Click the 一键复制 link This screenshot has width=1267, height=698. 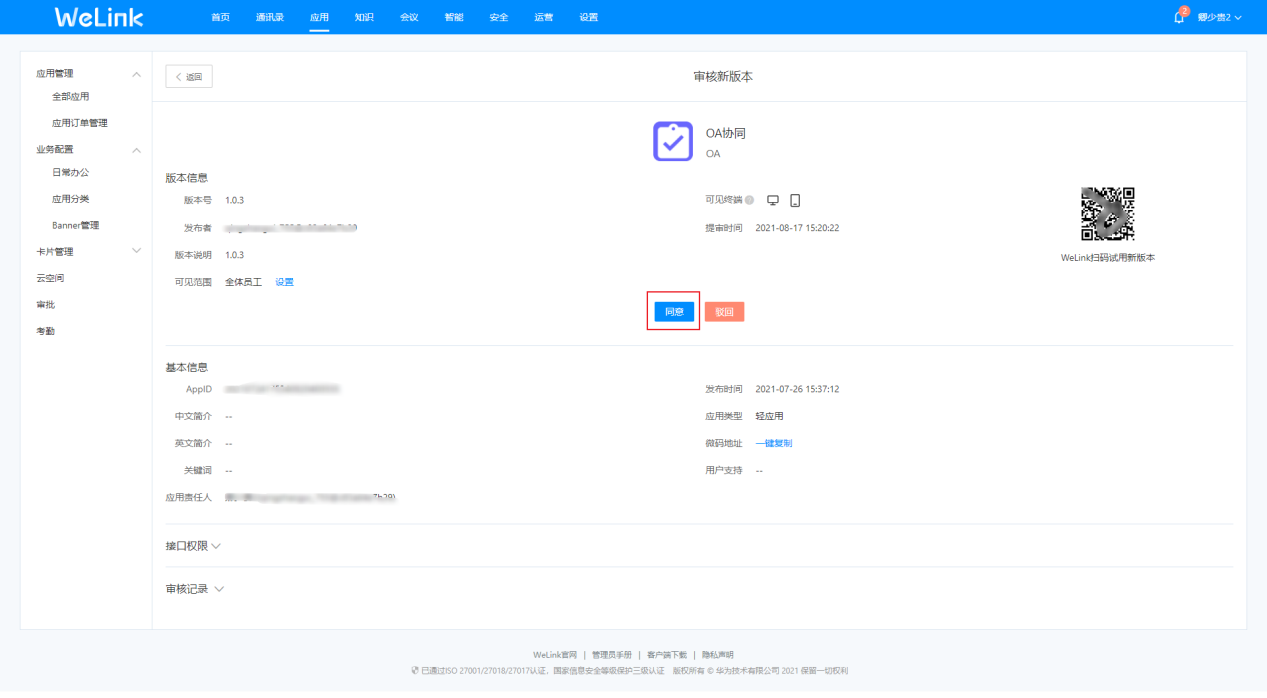click(x=773, y=443)
